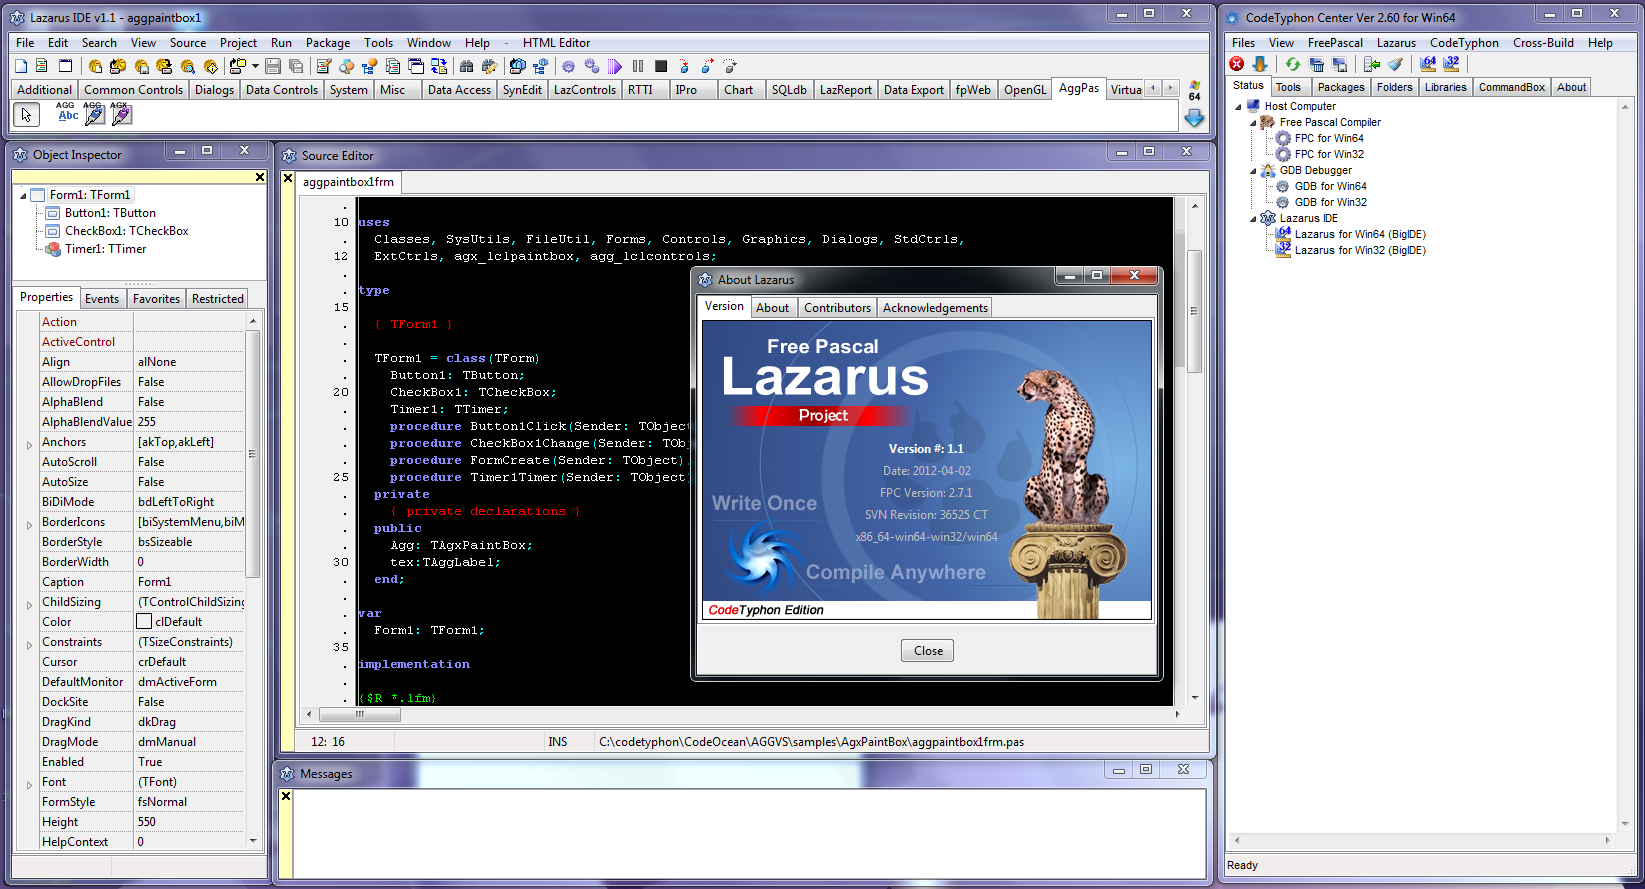Click the monitor with trash can icon
The image size is (1645, 889).
(x=1316, y=64)
